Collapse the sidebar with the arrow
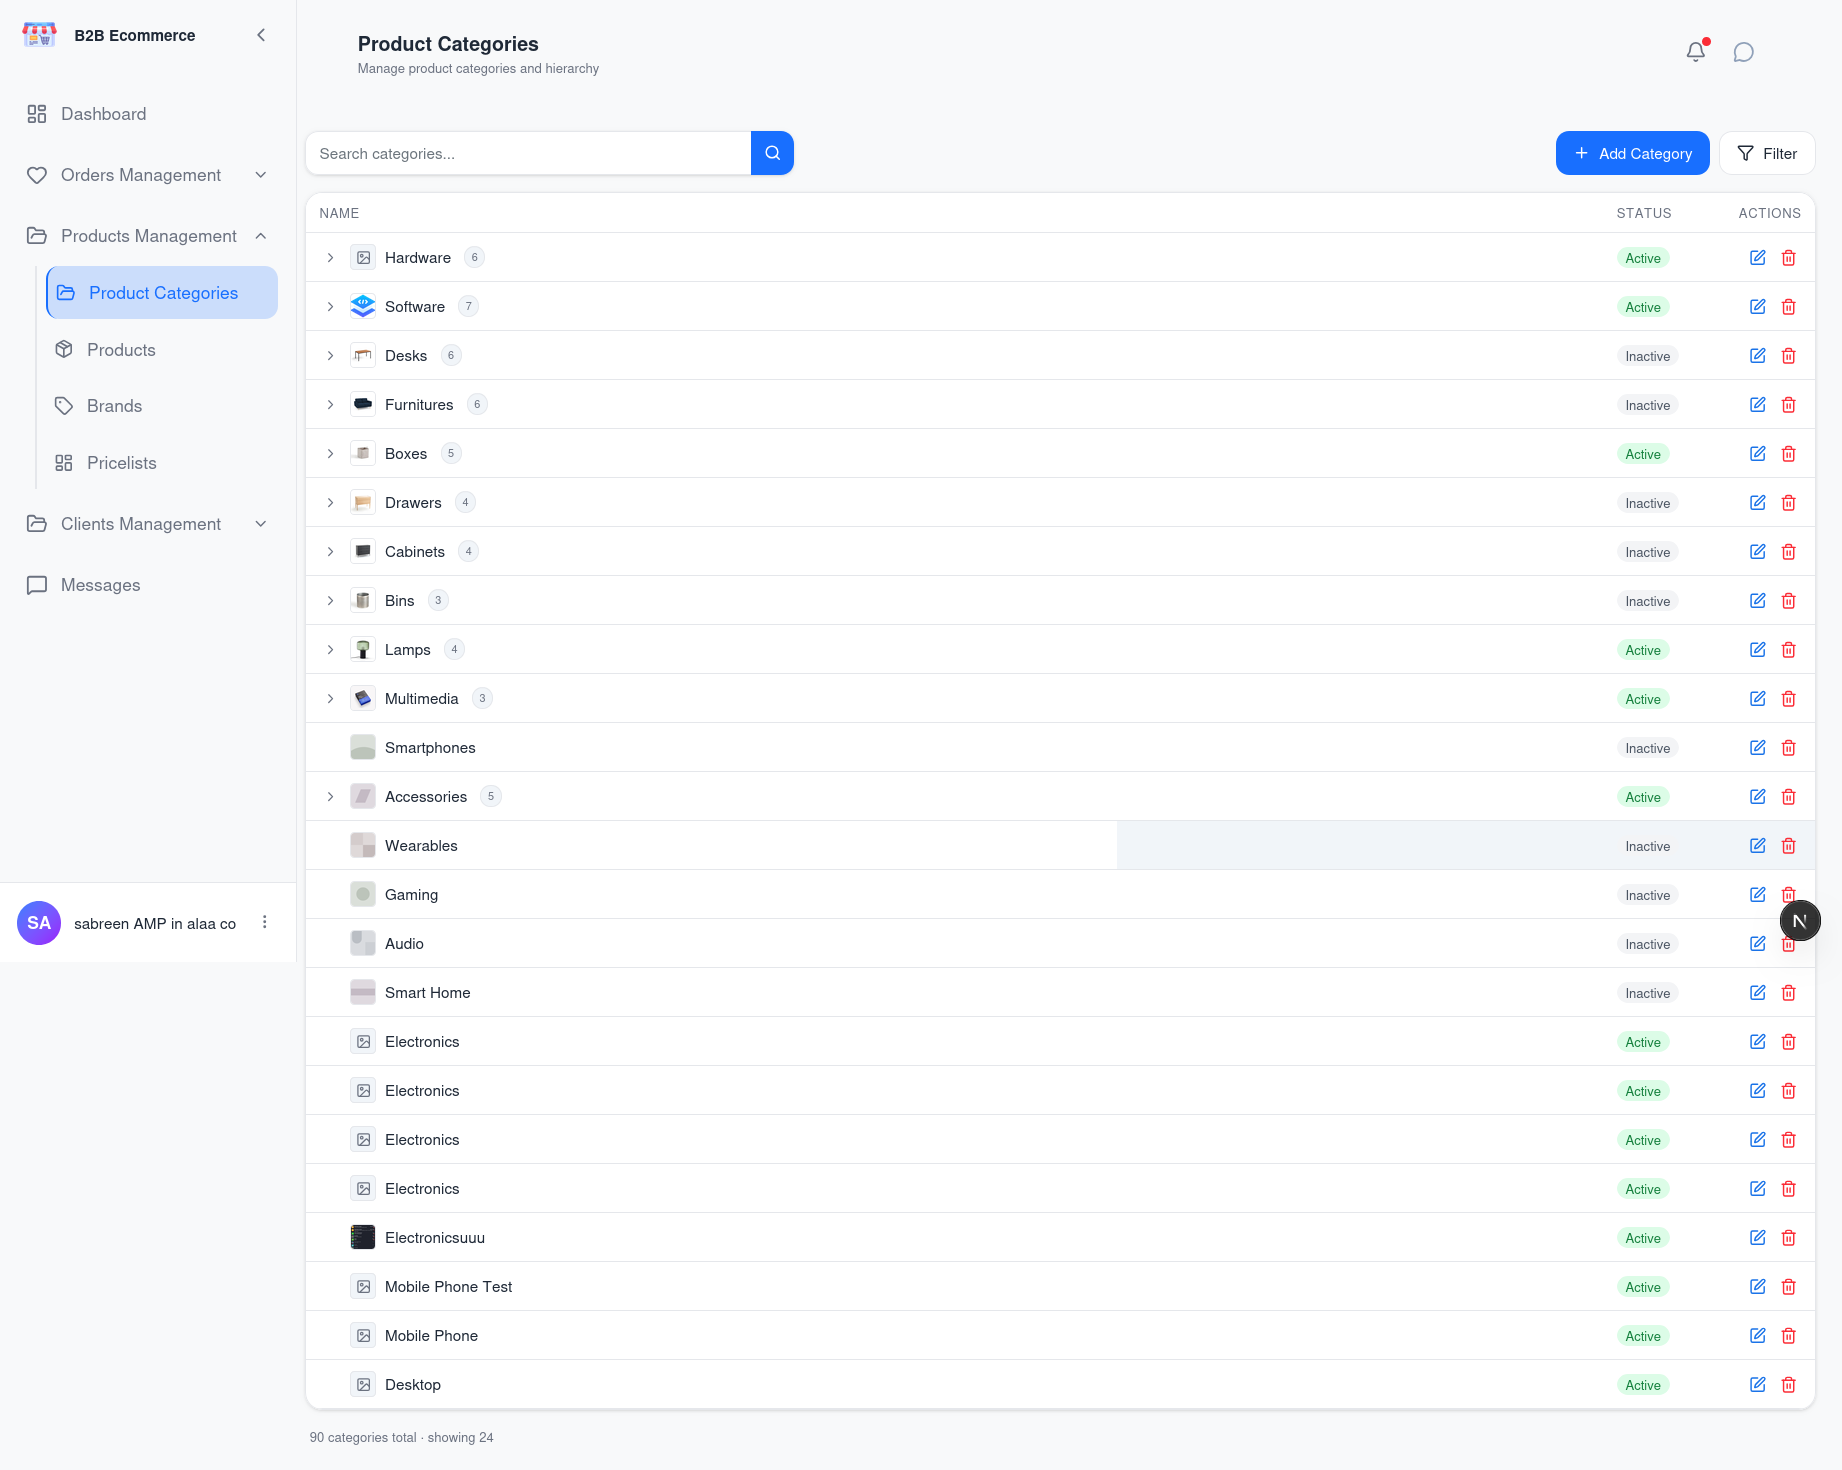This screenshot has height=1470, width=1842. pos(261,35)
